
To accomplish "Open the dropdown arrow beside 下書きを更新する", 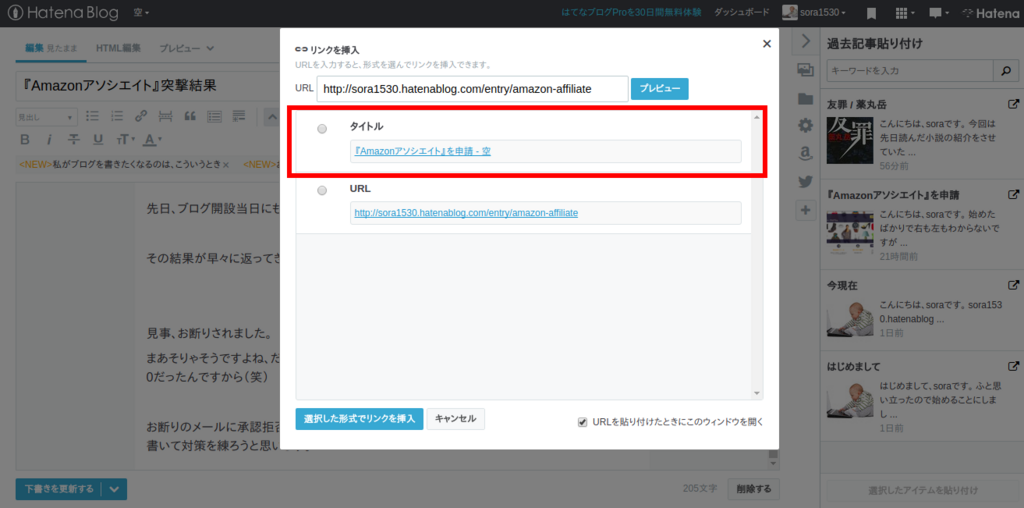I will tap(114, 489).
